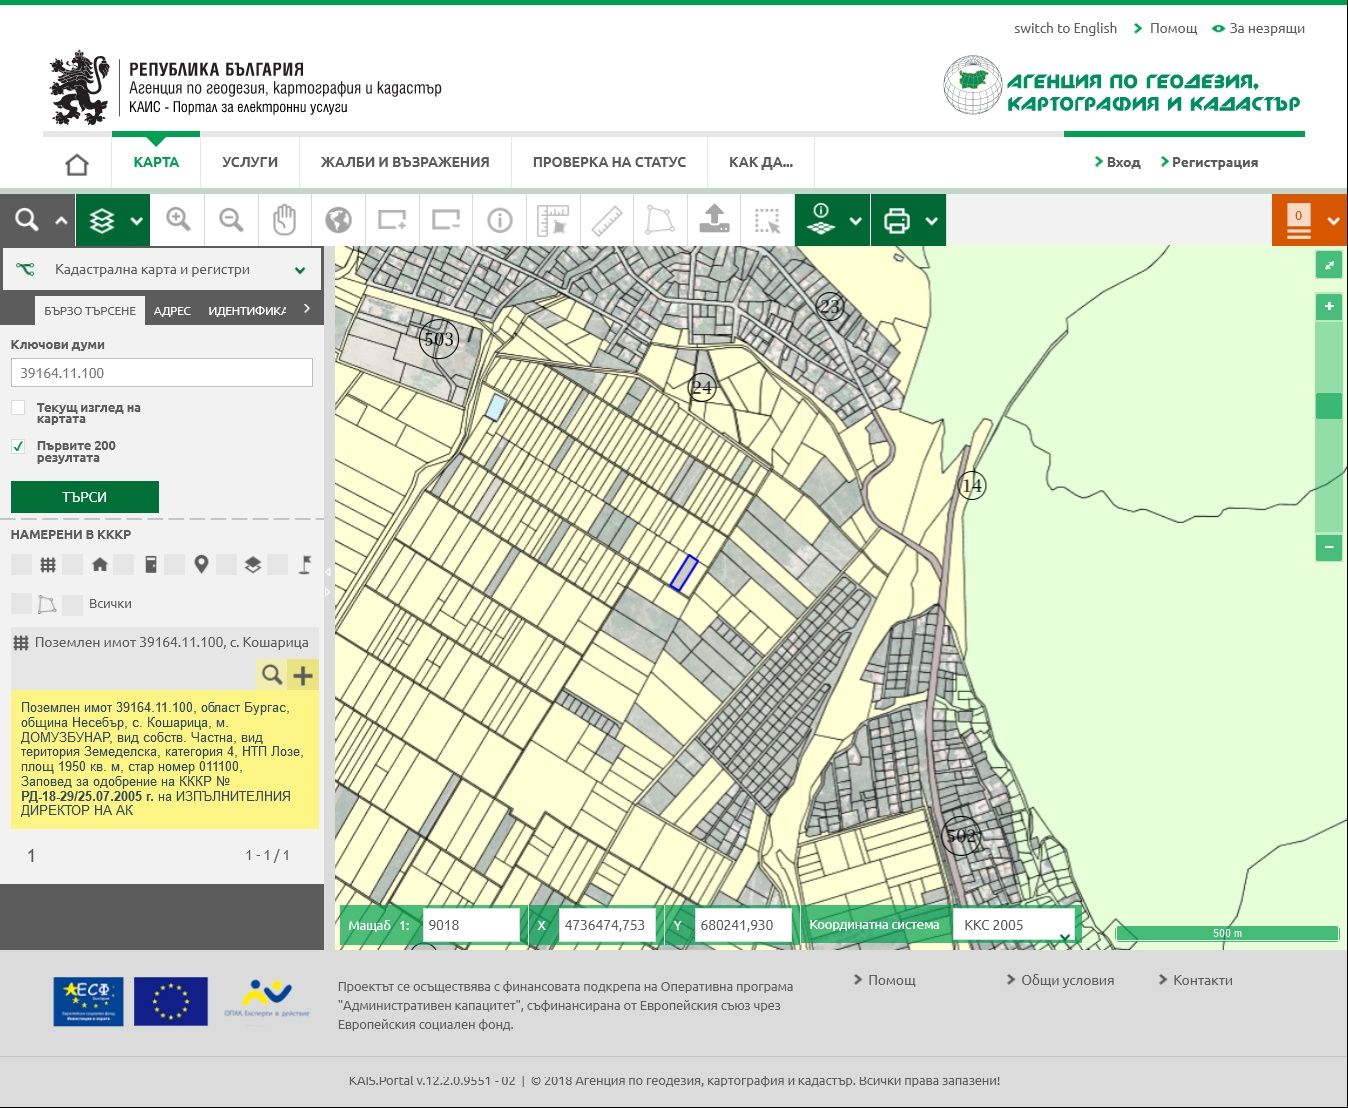
Task: Toggle the door unit filter checkbox
Action: pos(124,565)
